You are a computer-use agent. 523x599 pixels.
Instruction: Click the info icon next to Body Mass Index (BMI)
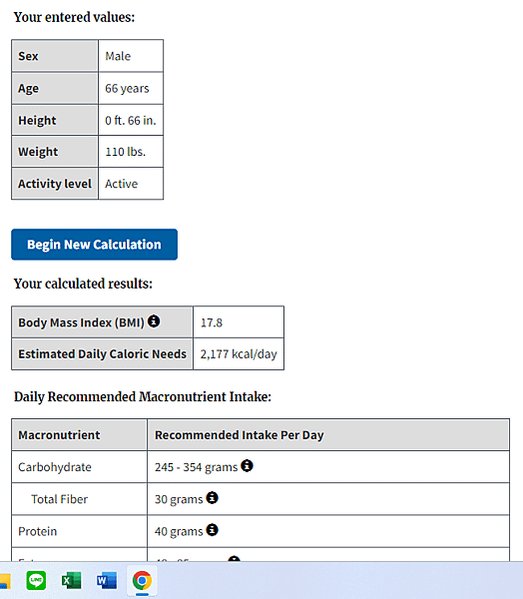(x=154, y=321)
